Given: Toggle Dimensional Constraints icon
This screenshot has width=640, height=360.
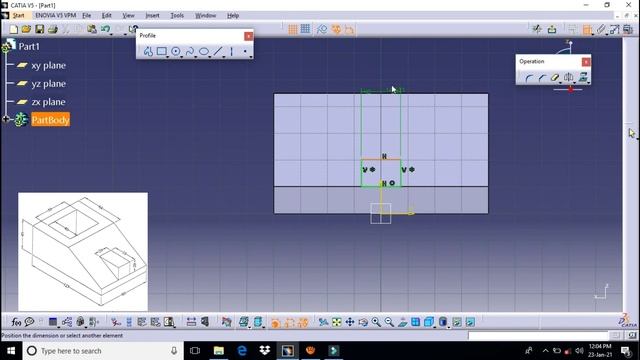Looking at the screenshot, I should pos(349,29).
